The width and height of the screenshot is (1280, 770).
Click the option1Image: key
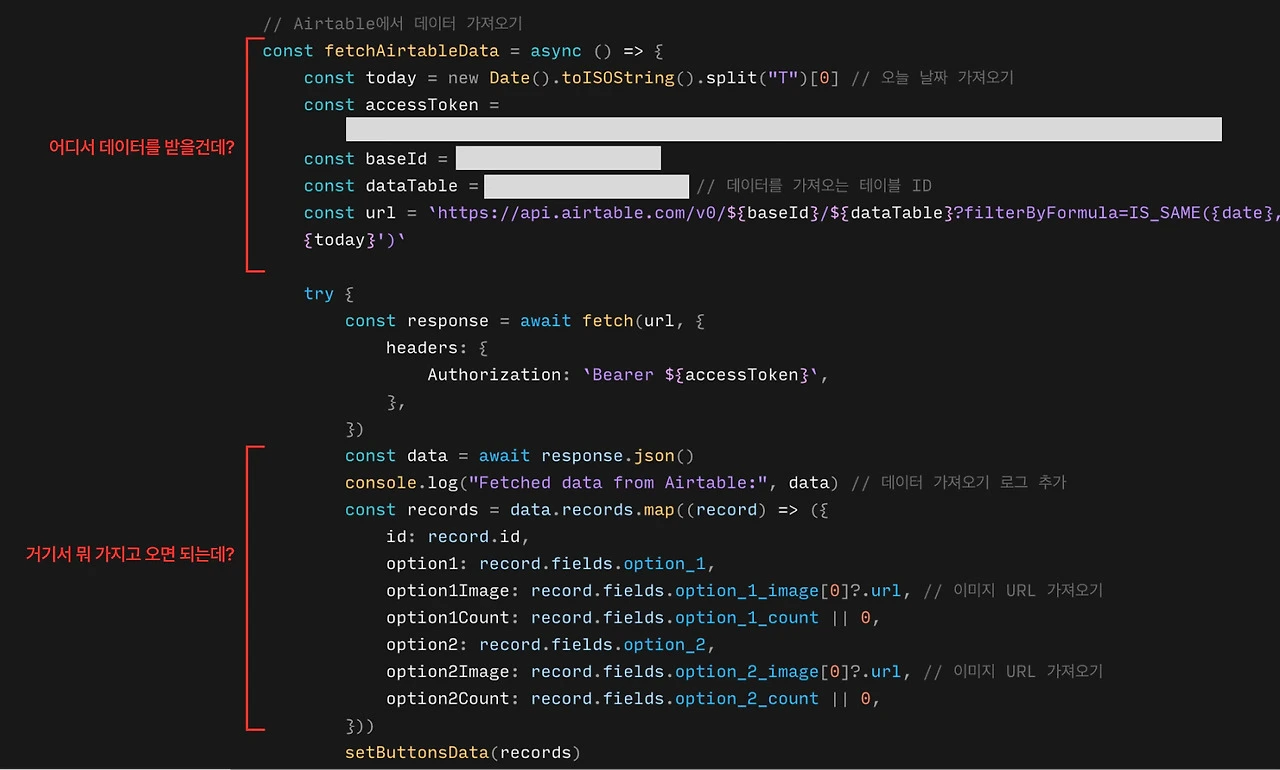(453, 591)
